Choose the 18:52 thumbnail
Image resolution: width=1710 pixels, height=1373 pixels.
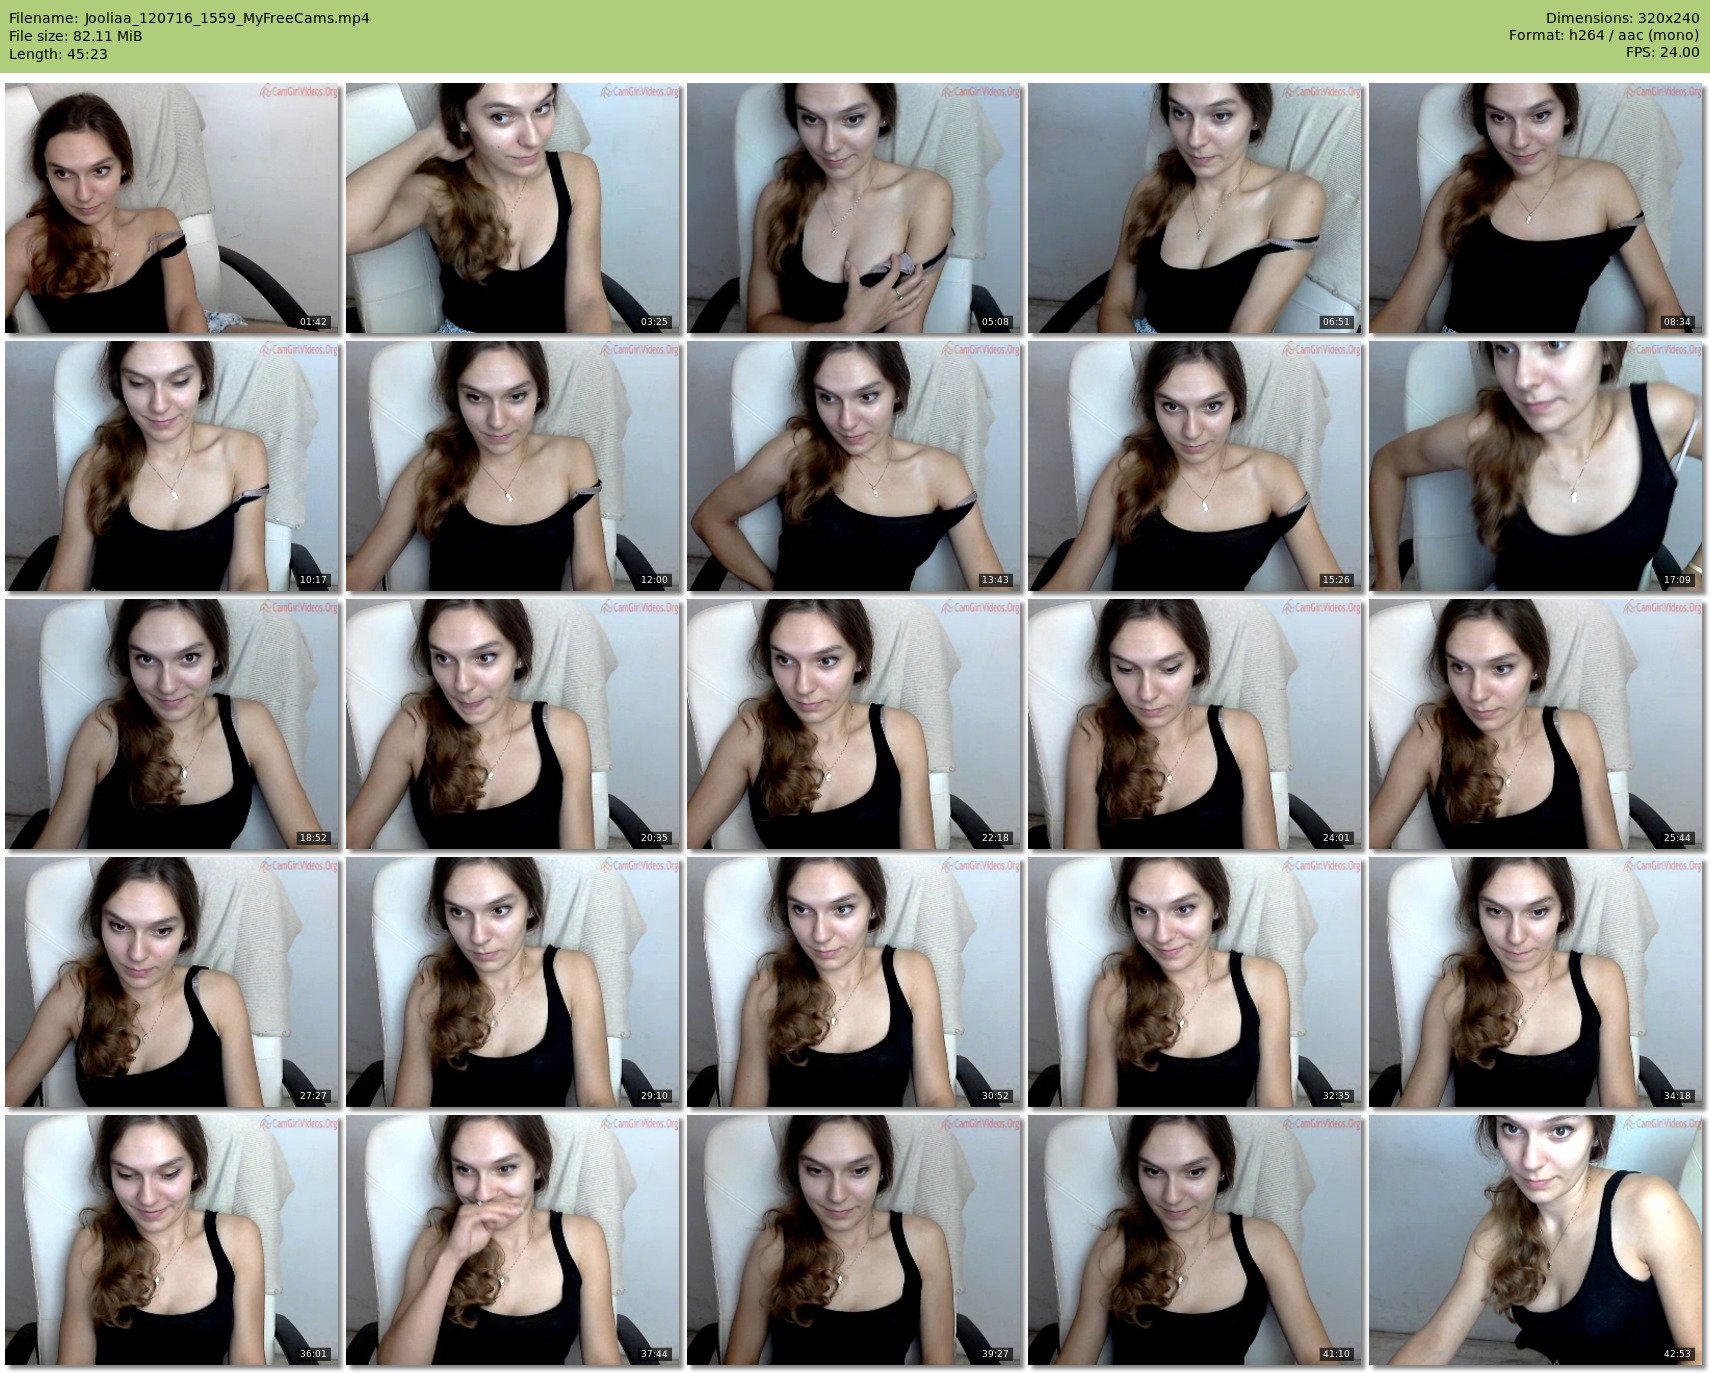pos(172,724)
